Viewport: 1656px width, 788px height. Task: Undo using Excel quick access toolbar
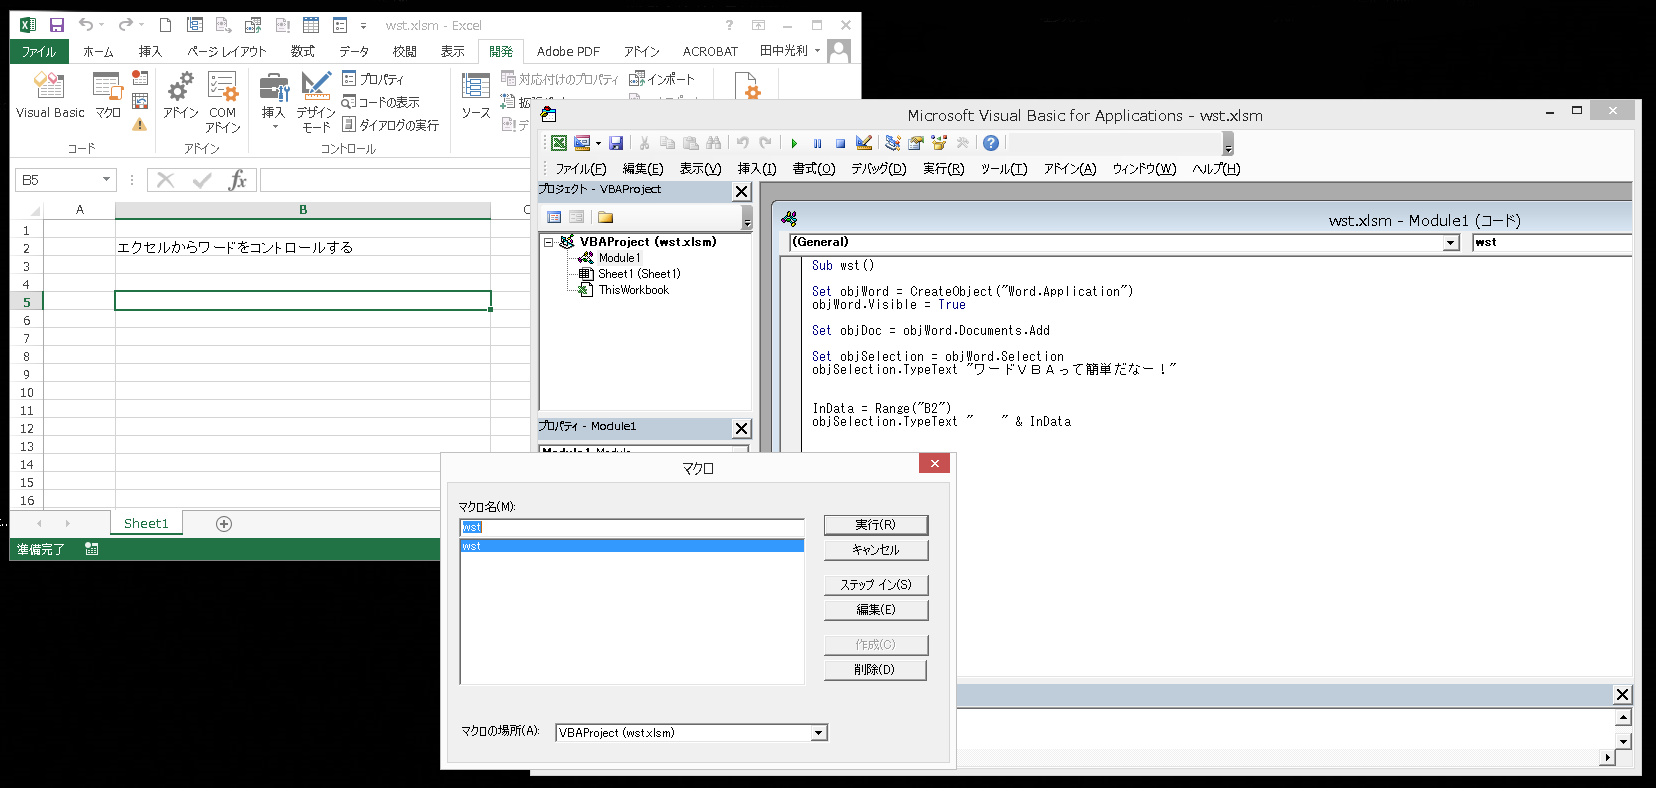tap(86, 25)
